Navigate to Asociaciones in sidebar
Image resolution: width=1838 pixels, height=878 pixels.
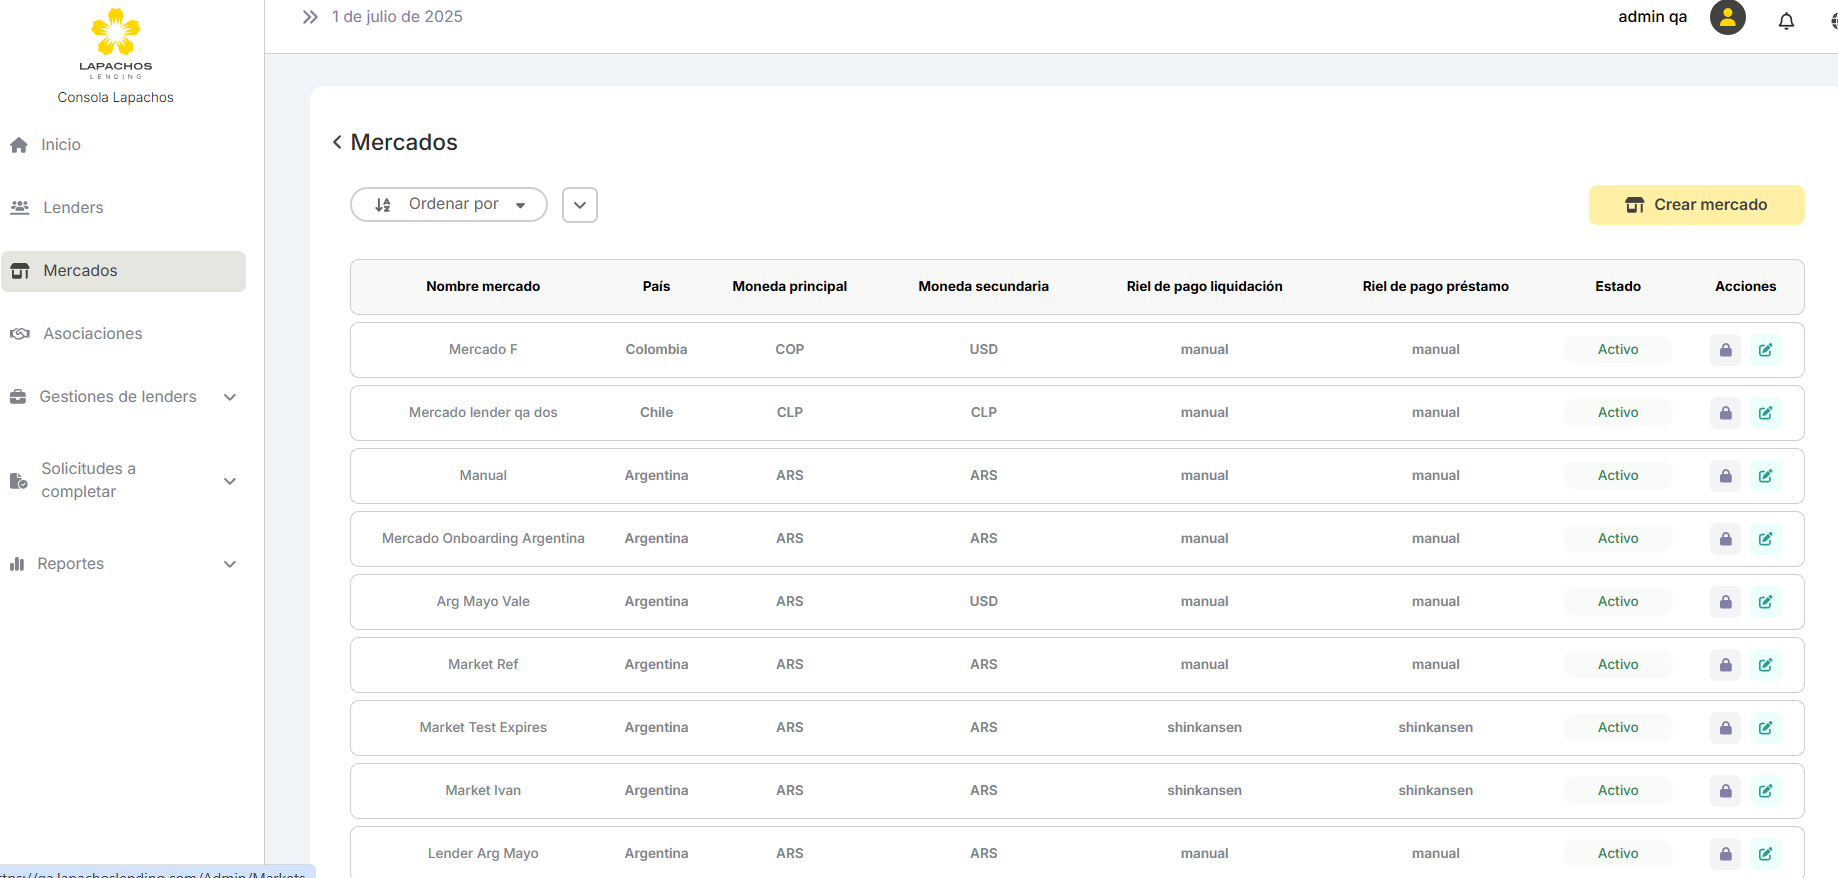[92, 334]
